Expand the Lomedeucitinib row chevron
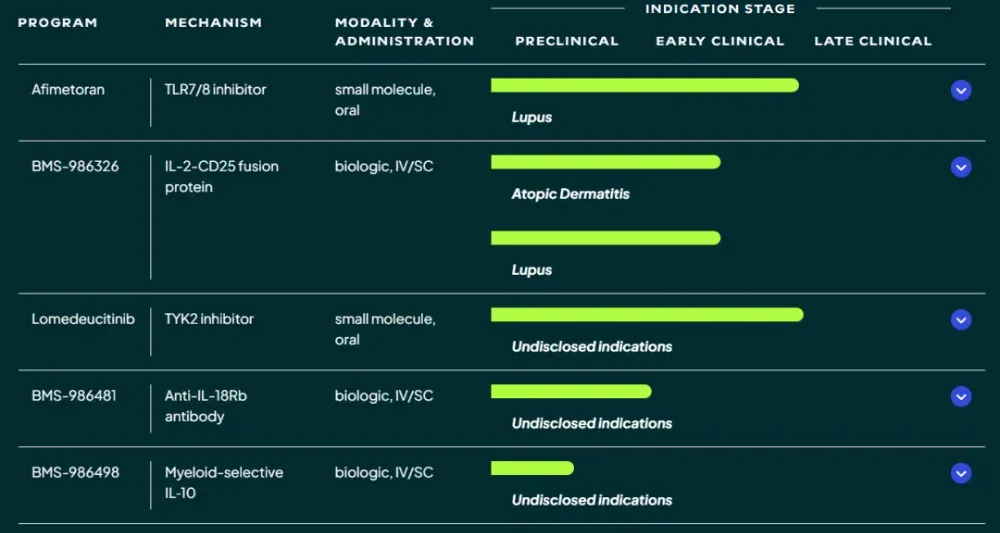The width and height of the screenshot is (1000, 533). [961, 320]
